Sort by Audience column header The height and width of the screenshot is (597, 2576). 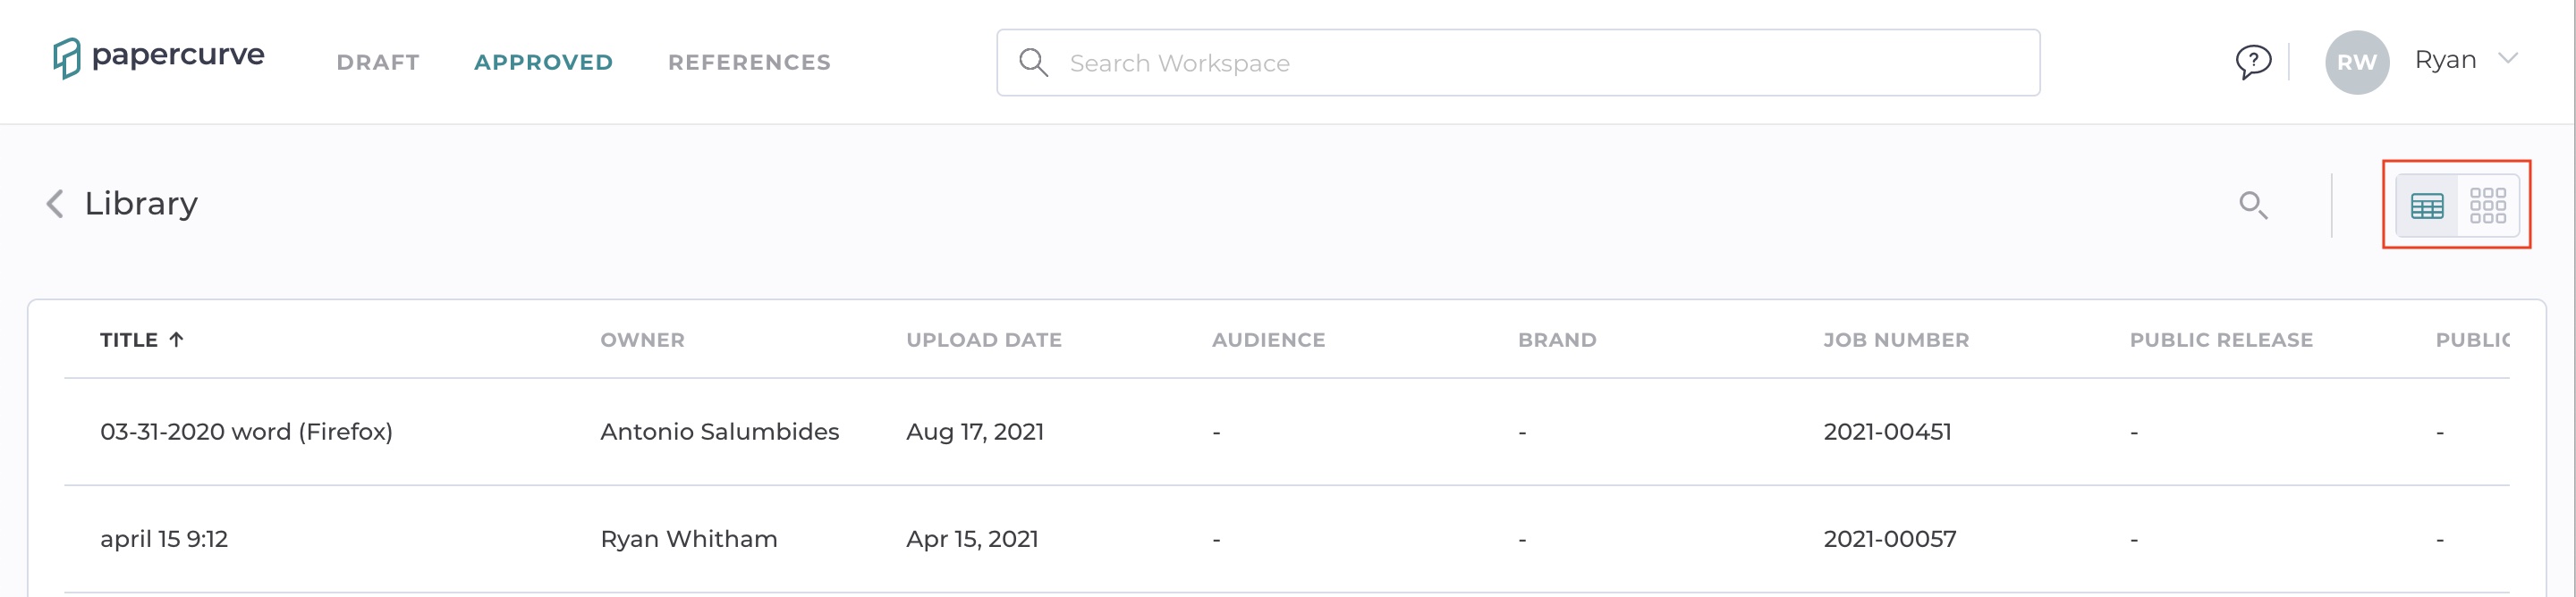pyautogui.click(x=1268, y=340)
